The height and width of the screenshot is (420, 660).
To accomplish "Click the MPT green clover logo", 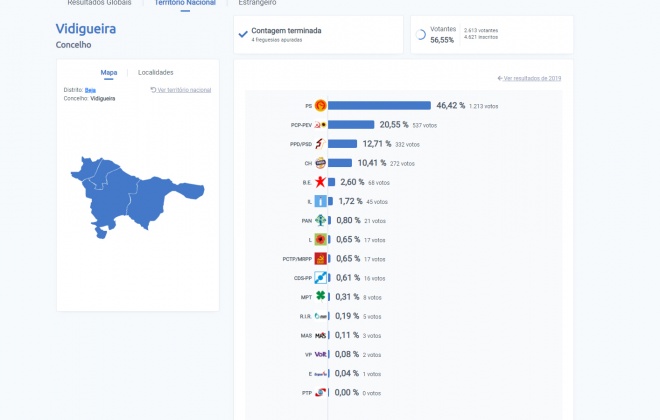I will point(320,296).
